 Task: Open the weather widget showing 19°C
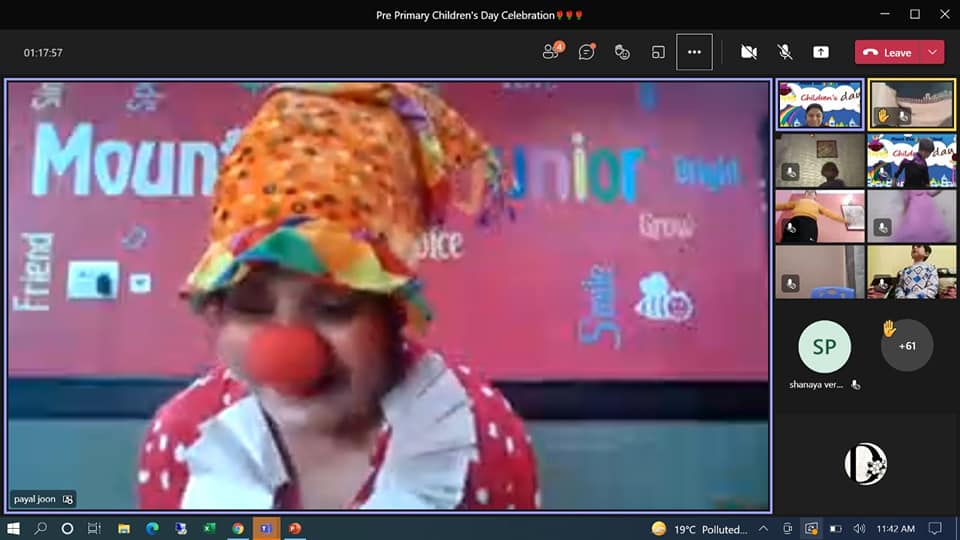pos(700,529)
